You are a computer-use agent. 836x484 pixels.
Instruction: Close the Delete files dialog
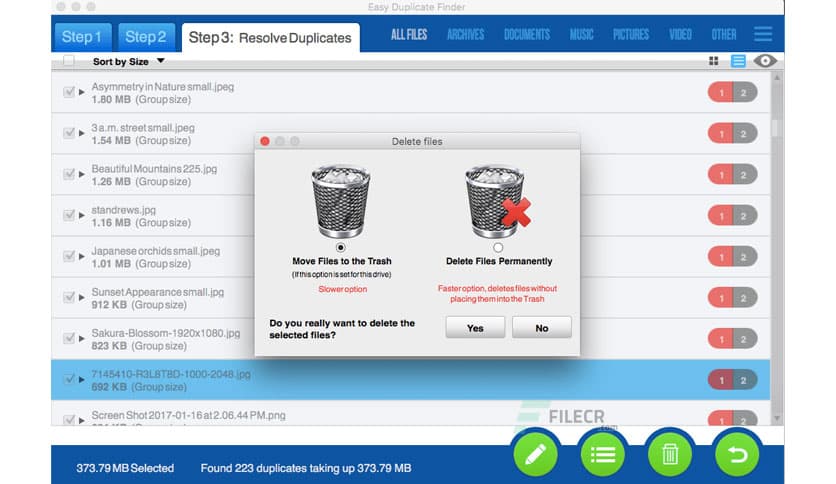coord(265,141)
